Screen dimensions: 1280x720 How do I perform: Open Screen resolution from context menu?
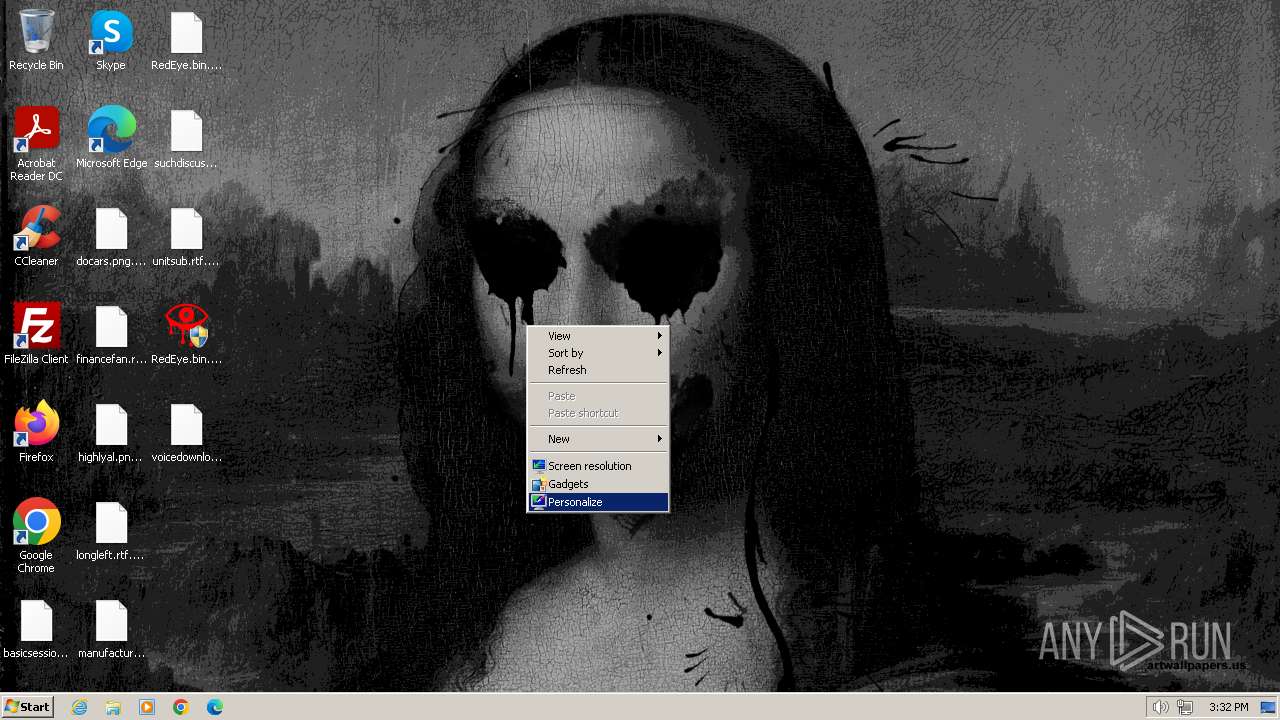coord(598,466)
